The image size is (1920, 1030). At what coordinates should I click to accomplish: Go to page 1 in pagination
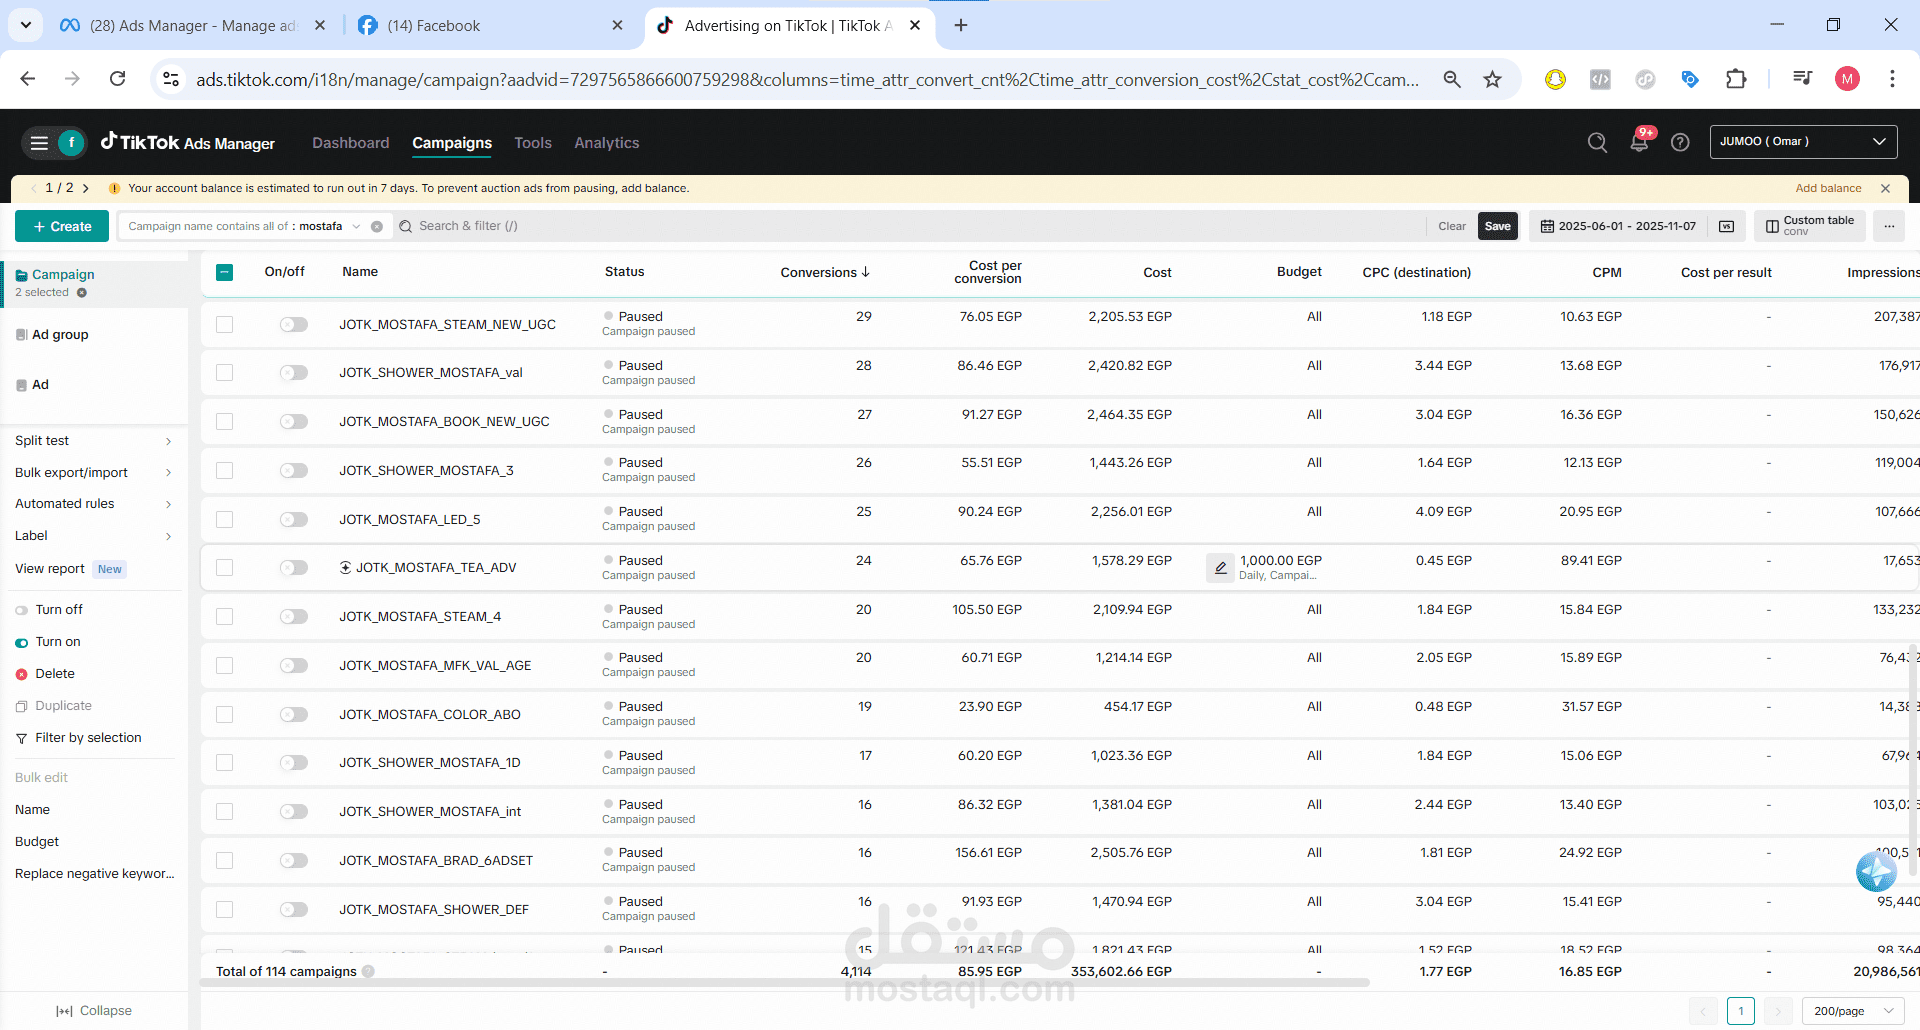click(x=1740, y=1011)
